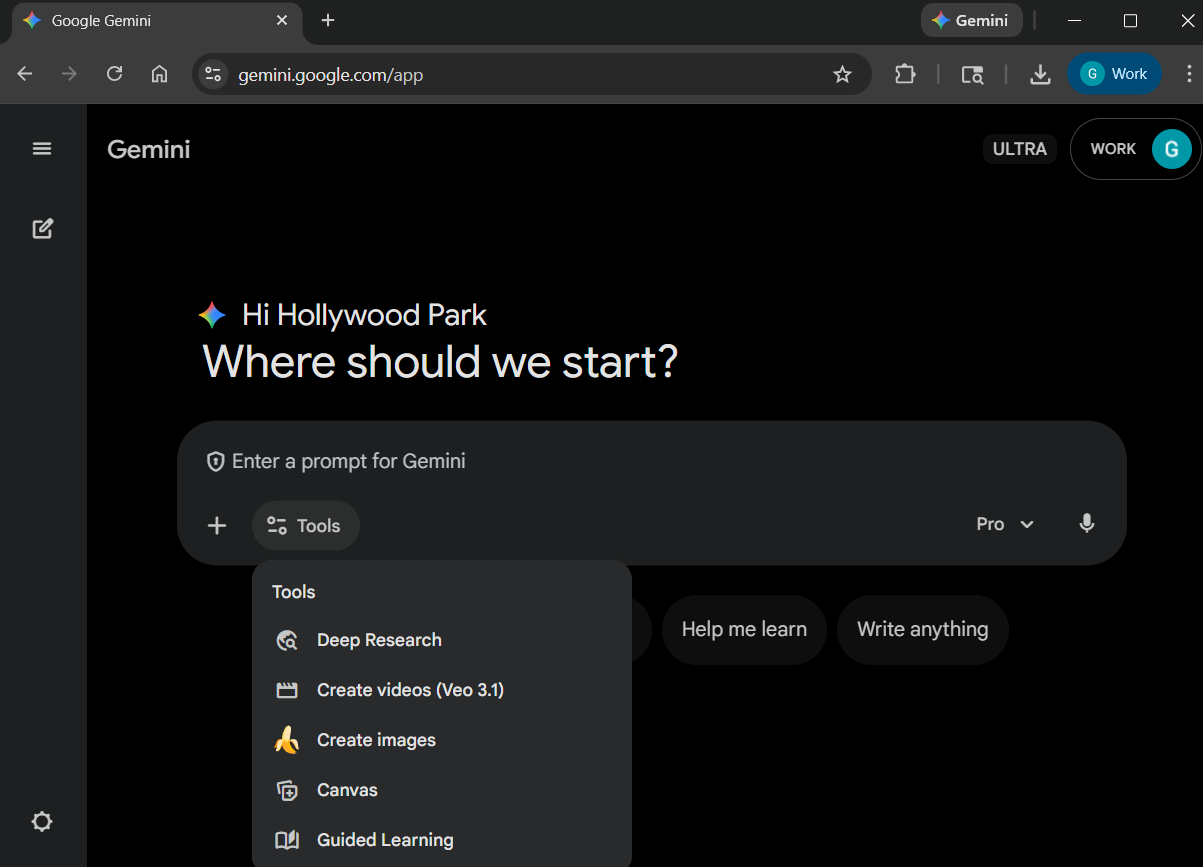View site information for gemini.google.com
Image resolution: width=1203 pixels, height=867 pixels.
[x=212, y=74]
